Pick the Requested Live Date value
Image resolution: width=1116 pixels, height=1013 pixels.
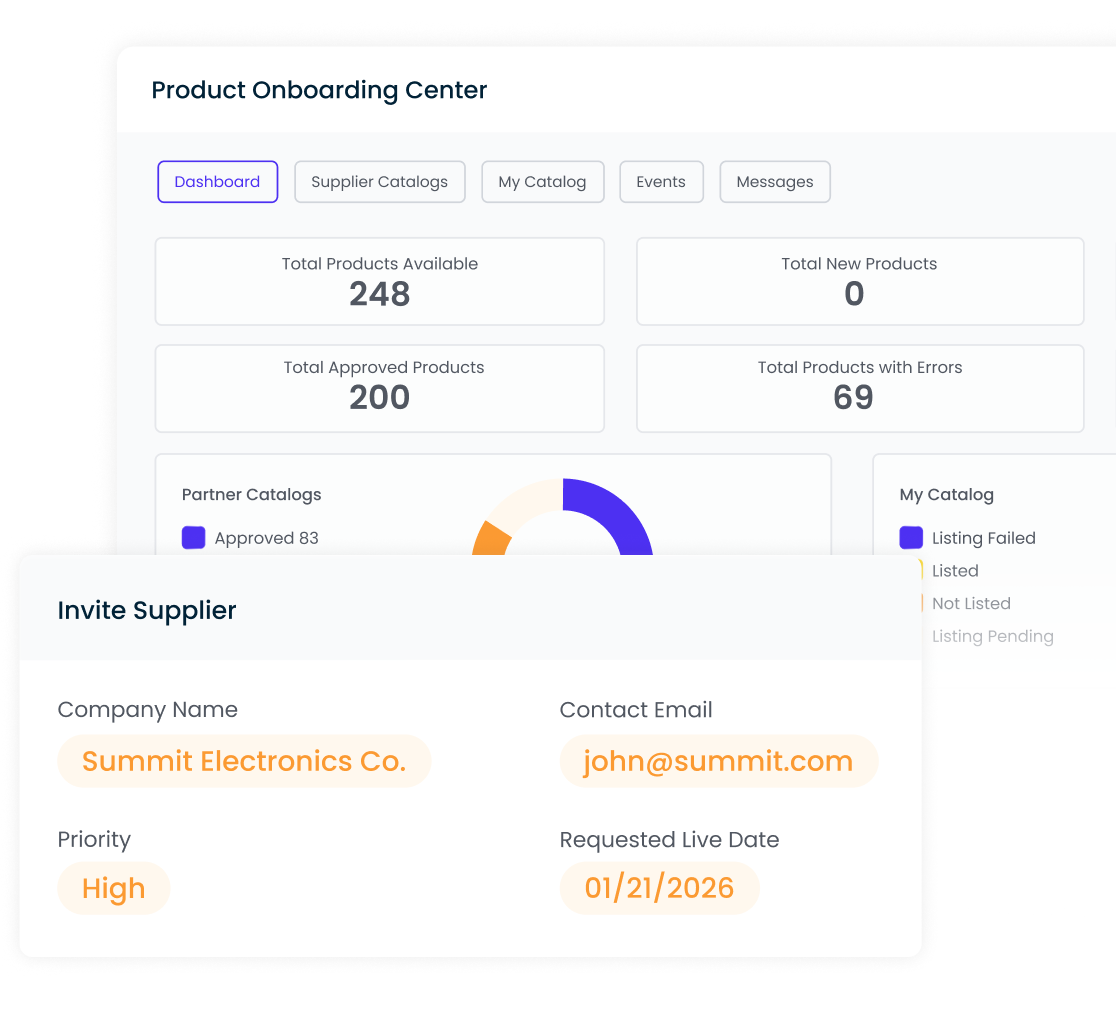pyautogui.click(x=659, y=888)
